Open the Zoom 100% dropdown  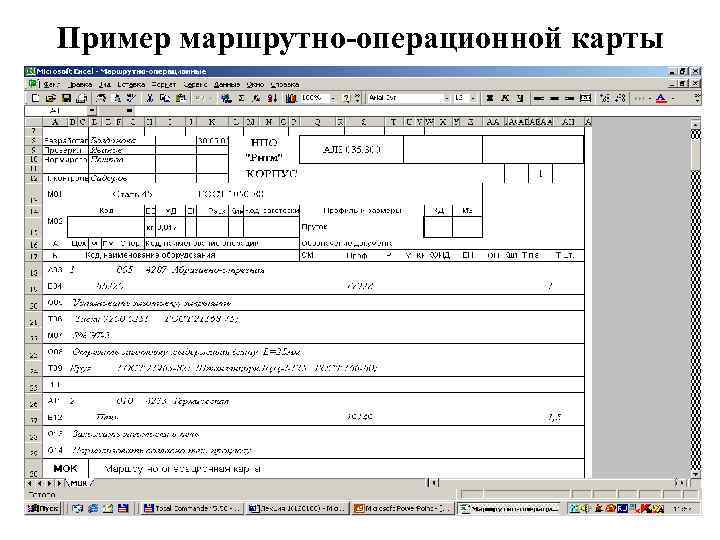[x=333, y=98]
